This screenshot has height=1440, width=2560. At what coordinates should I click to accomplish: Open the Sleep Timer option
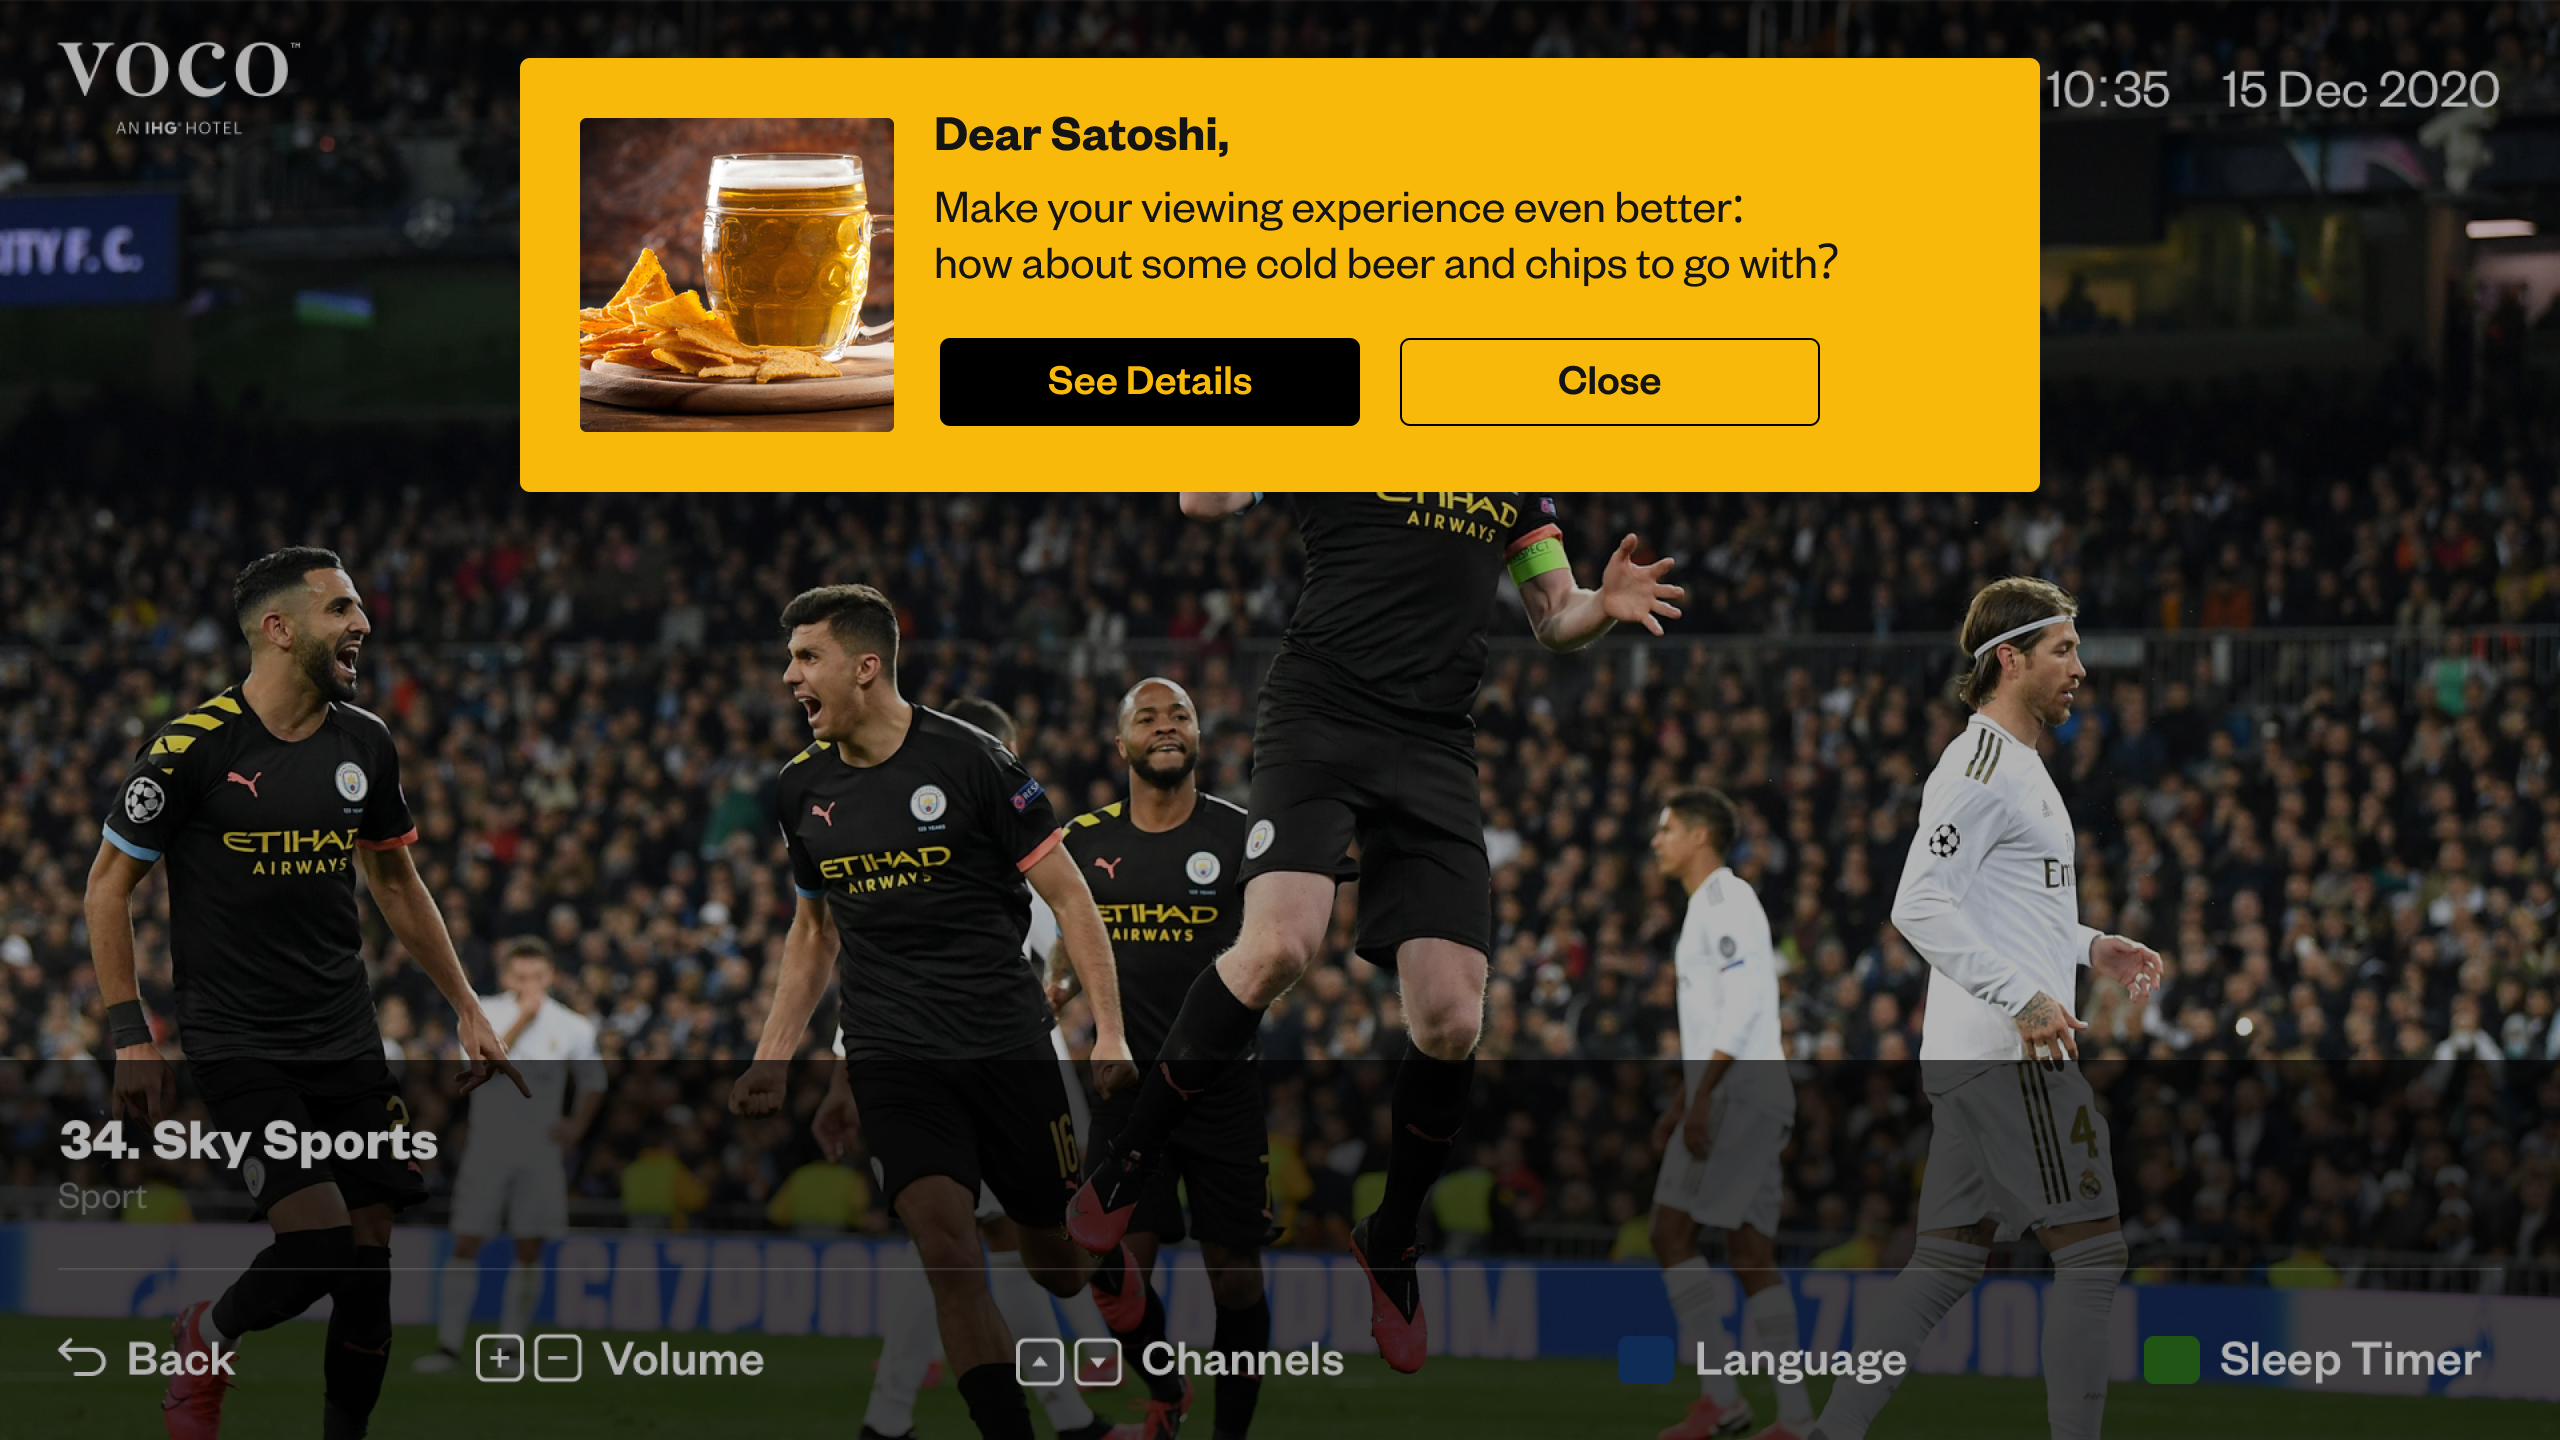[x=2350, y=1360]
